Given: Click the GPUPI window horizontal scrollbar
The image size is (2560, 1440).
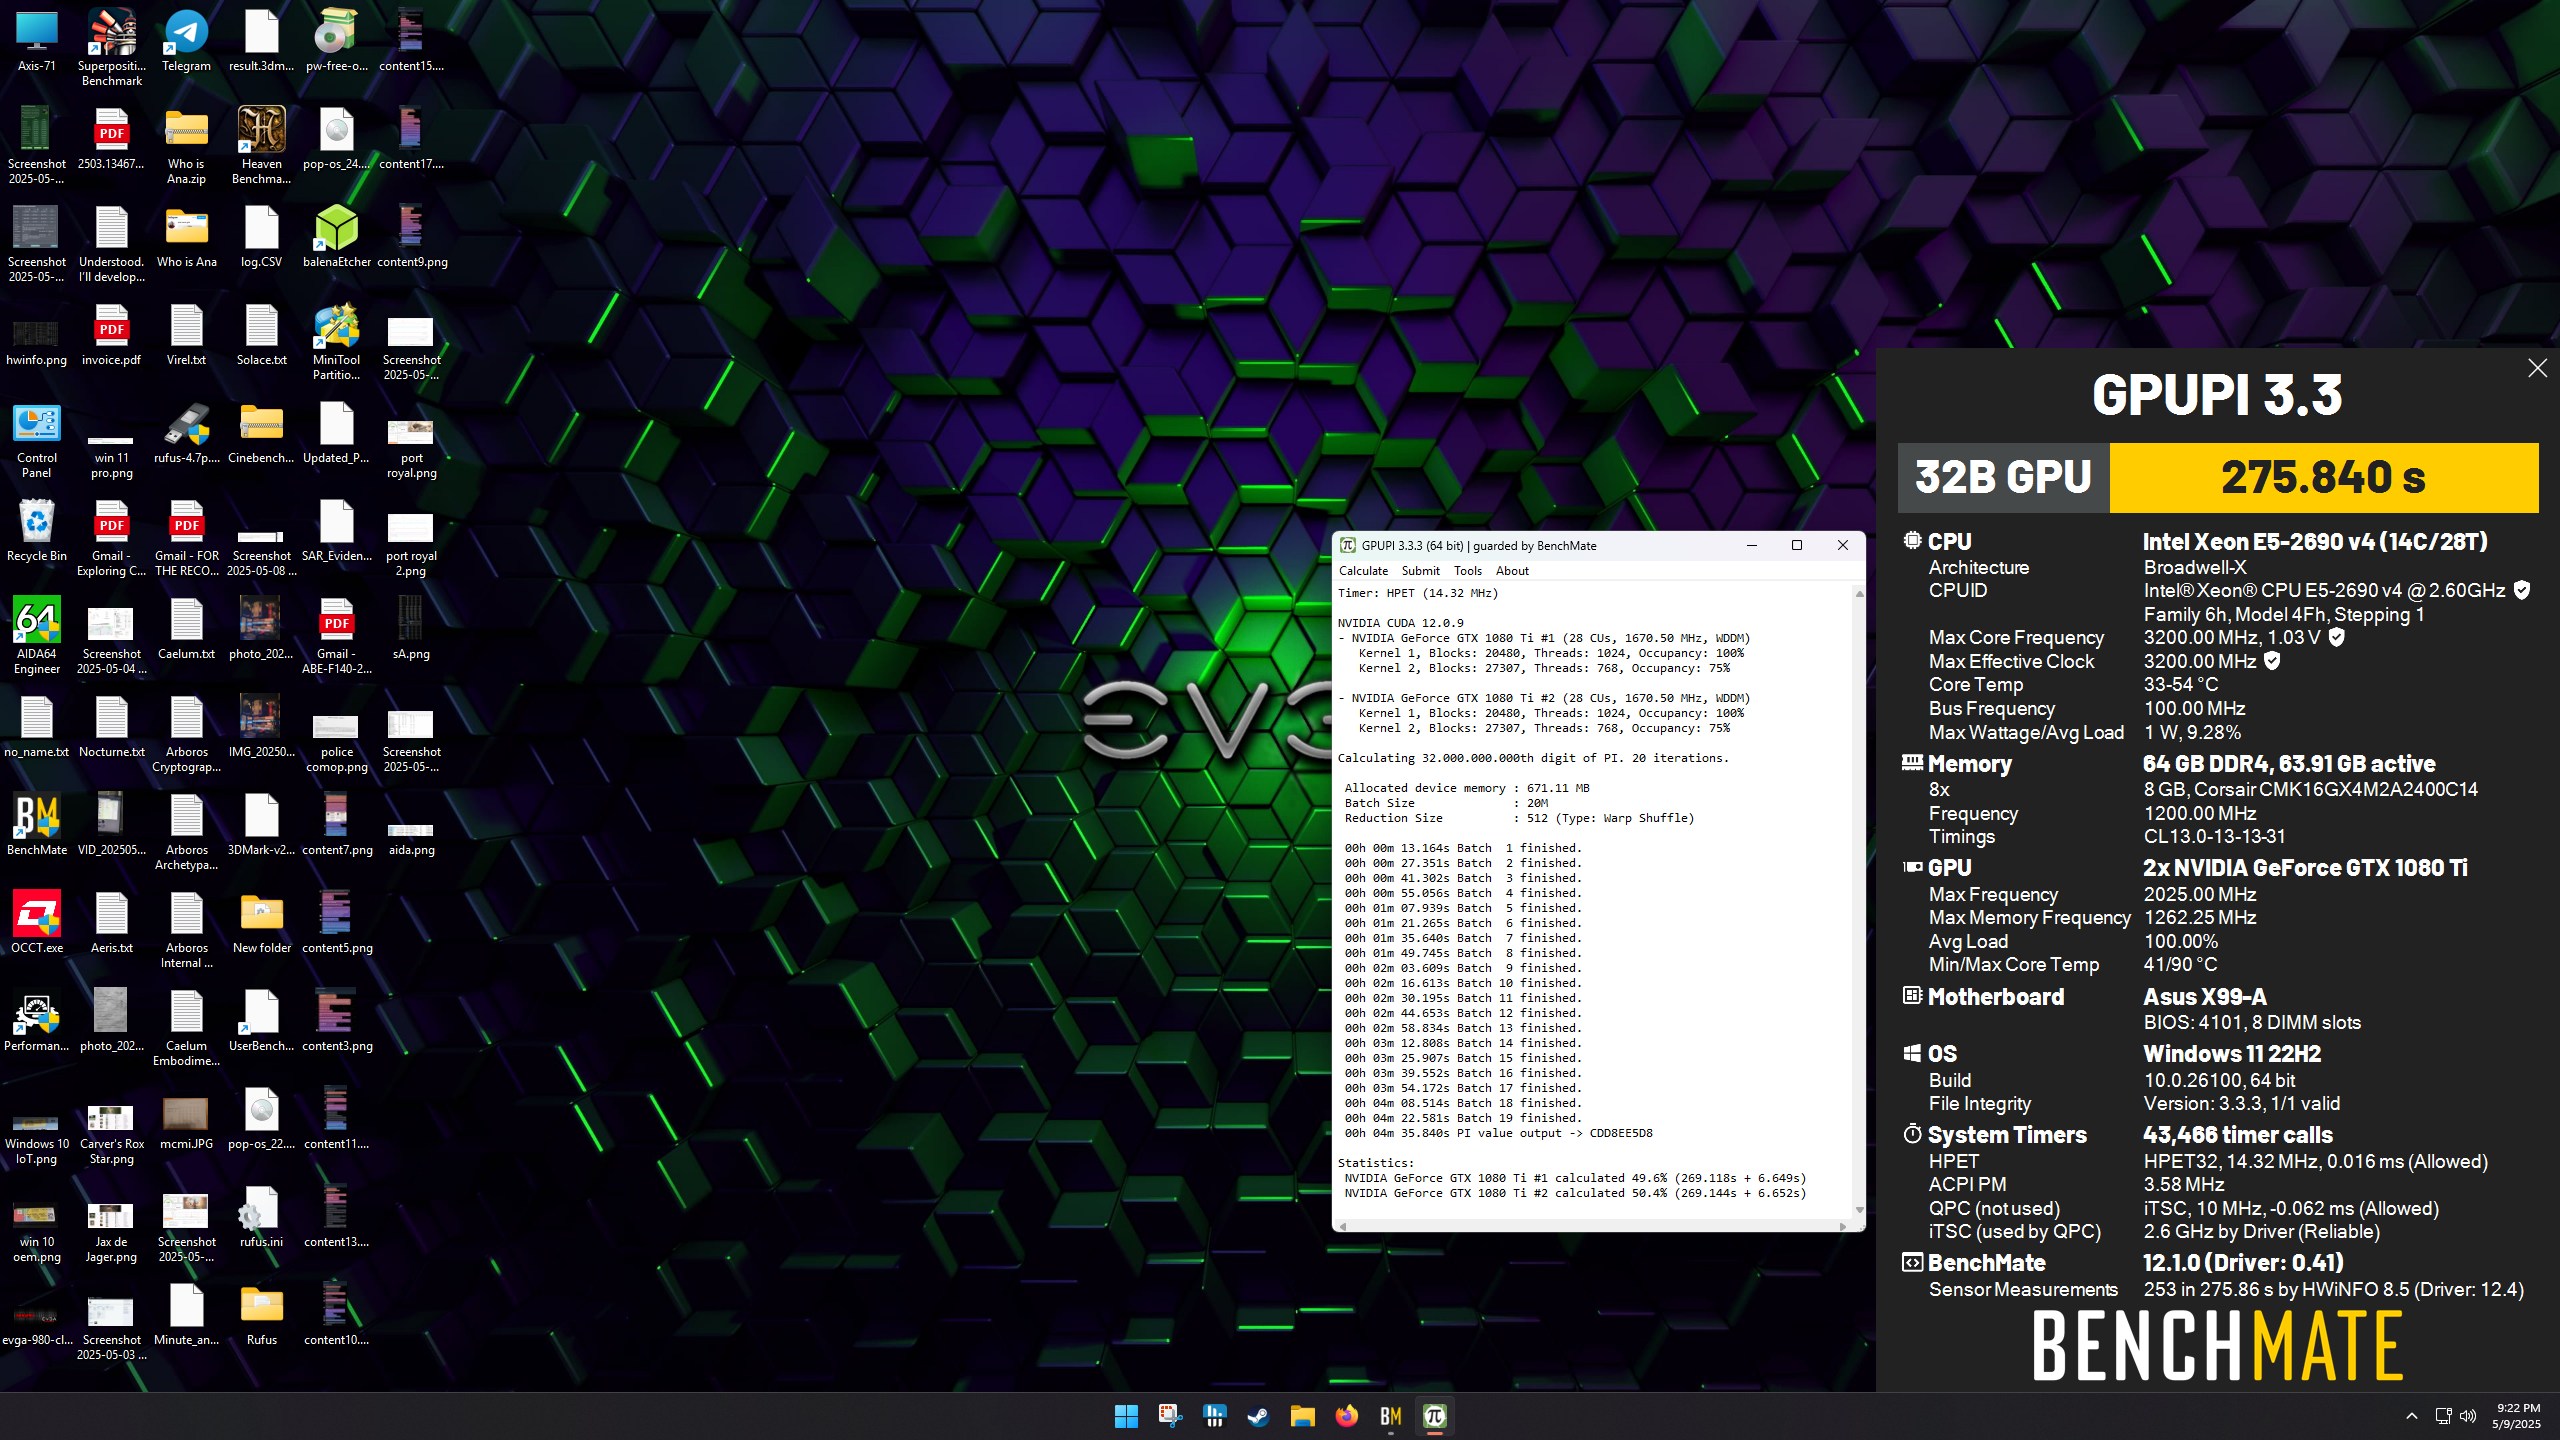Looking at the screenshot, I should 1592,1225.
